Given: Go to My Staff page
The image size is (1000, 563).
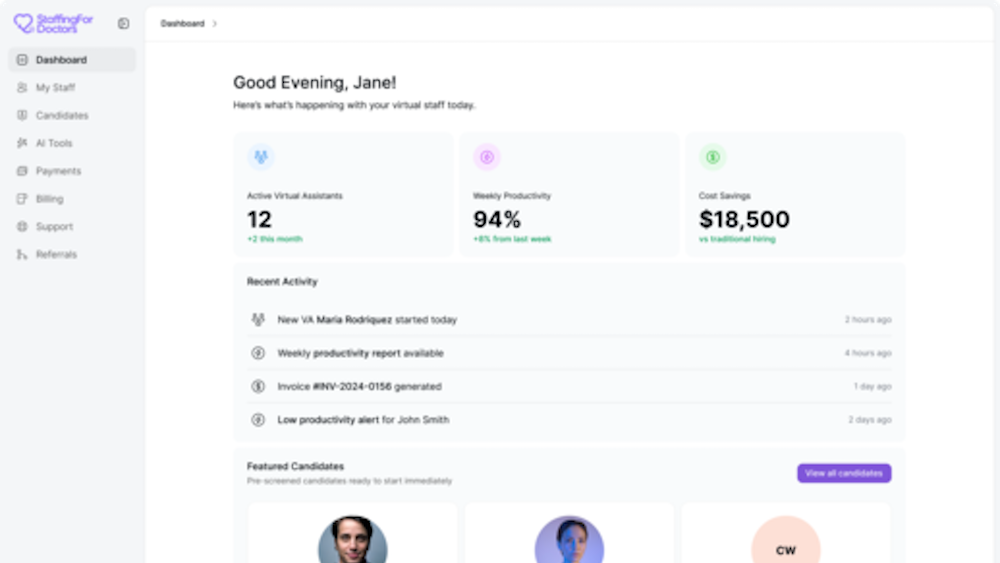Looking at the screenshot, I should coord(55,88).
